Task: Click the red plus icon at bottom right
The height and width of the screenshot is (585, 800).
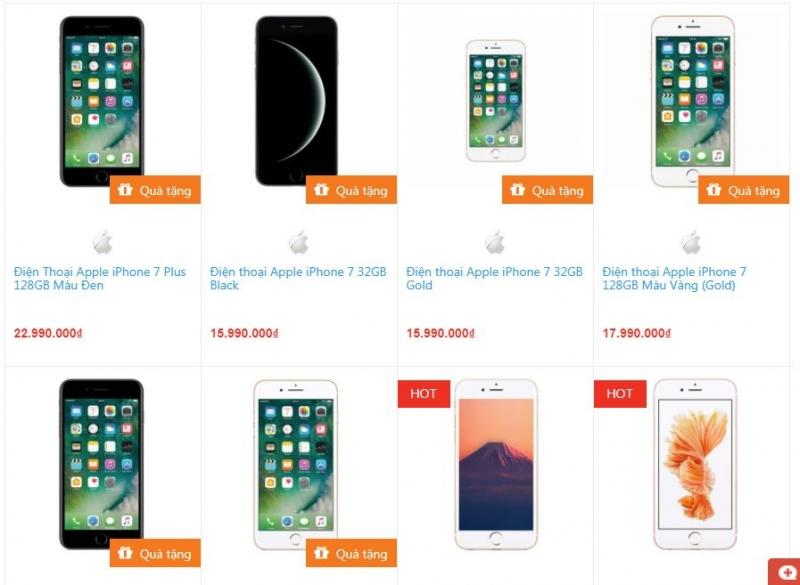Action: tap(787, 573)
